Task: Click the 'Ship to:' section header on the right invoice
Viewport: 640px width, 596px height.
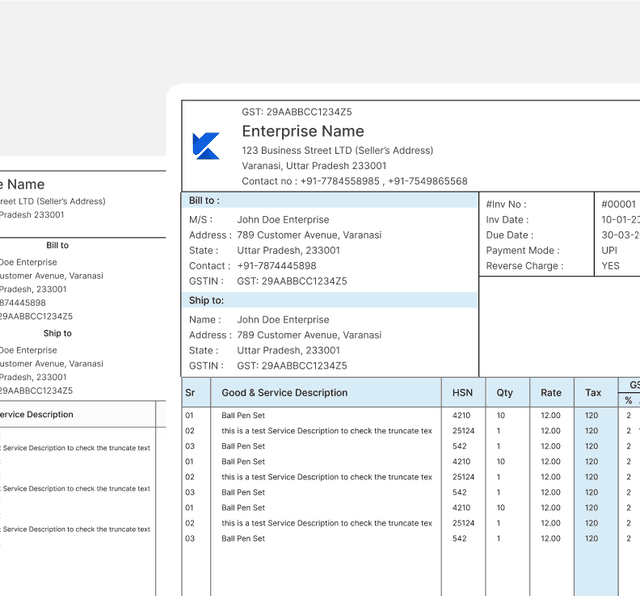Action: [206, 300]
